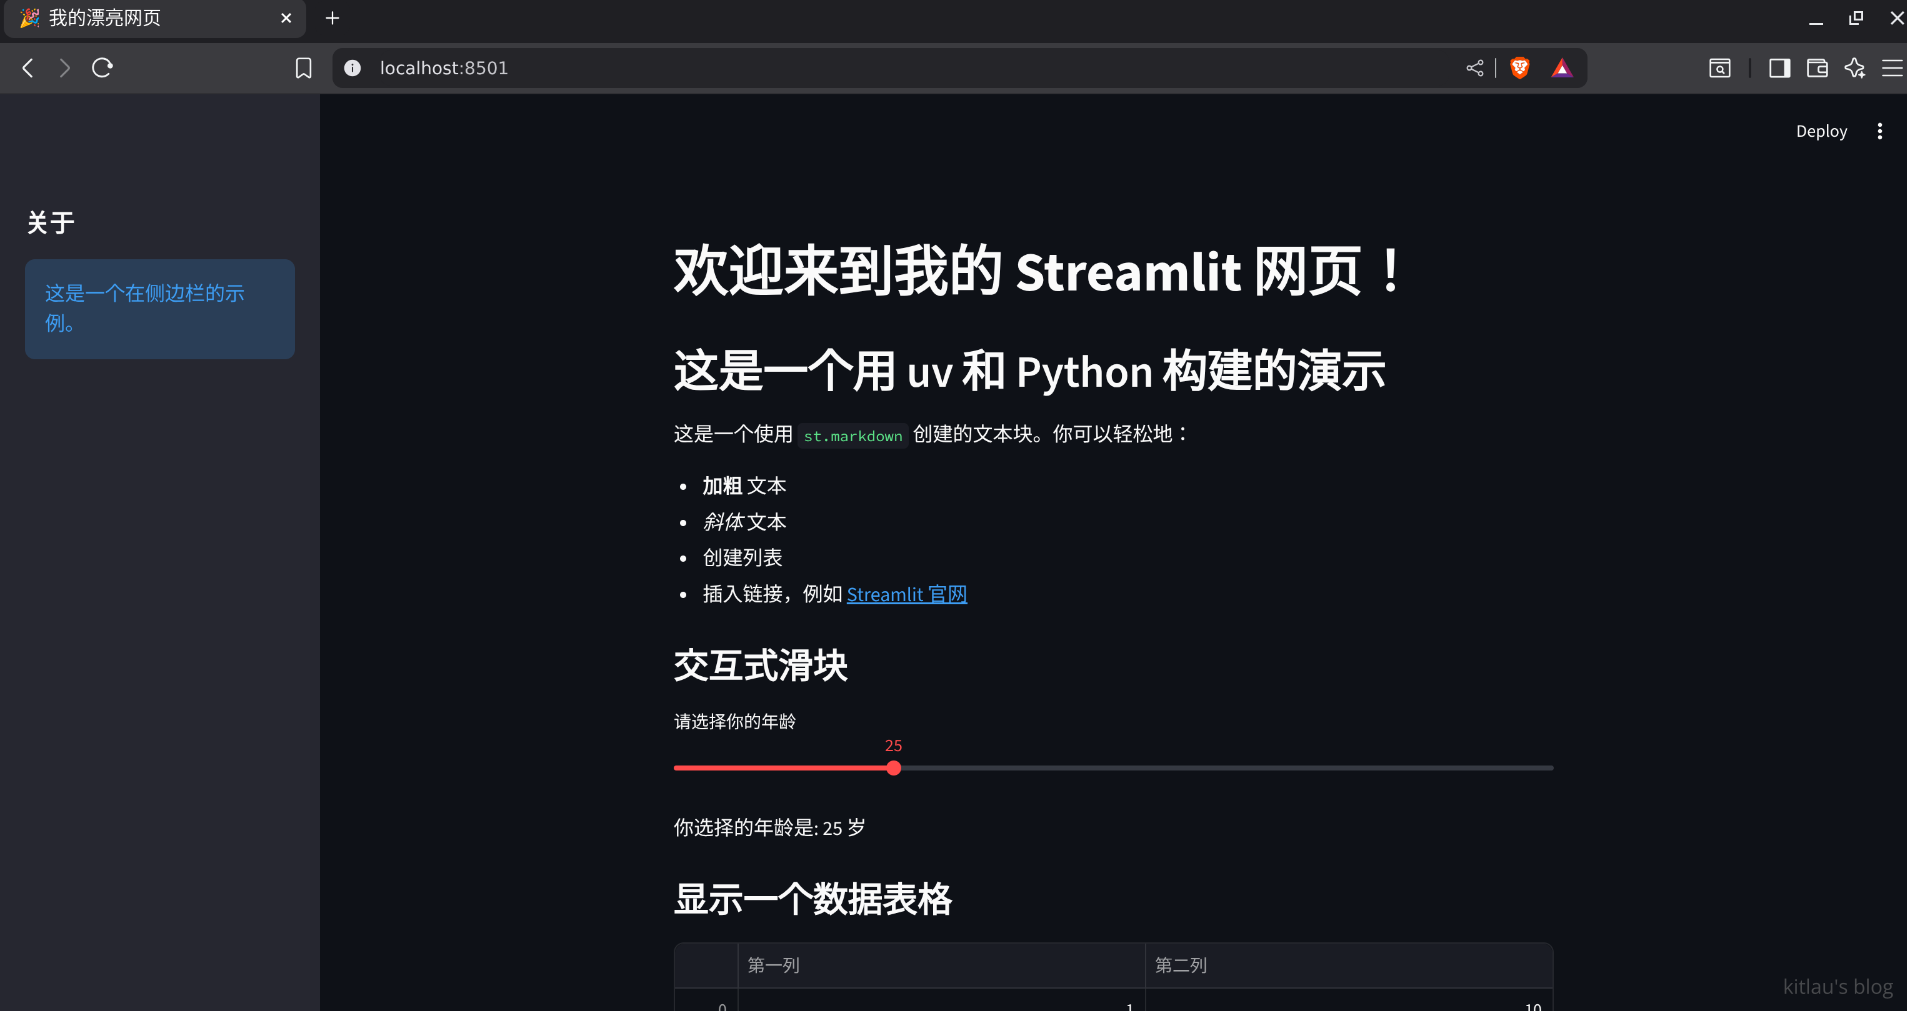Viewport: 1907px width, 1011px height.
Task: Click the 第二列 table column header
Action: (1347, 965)
